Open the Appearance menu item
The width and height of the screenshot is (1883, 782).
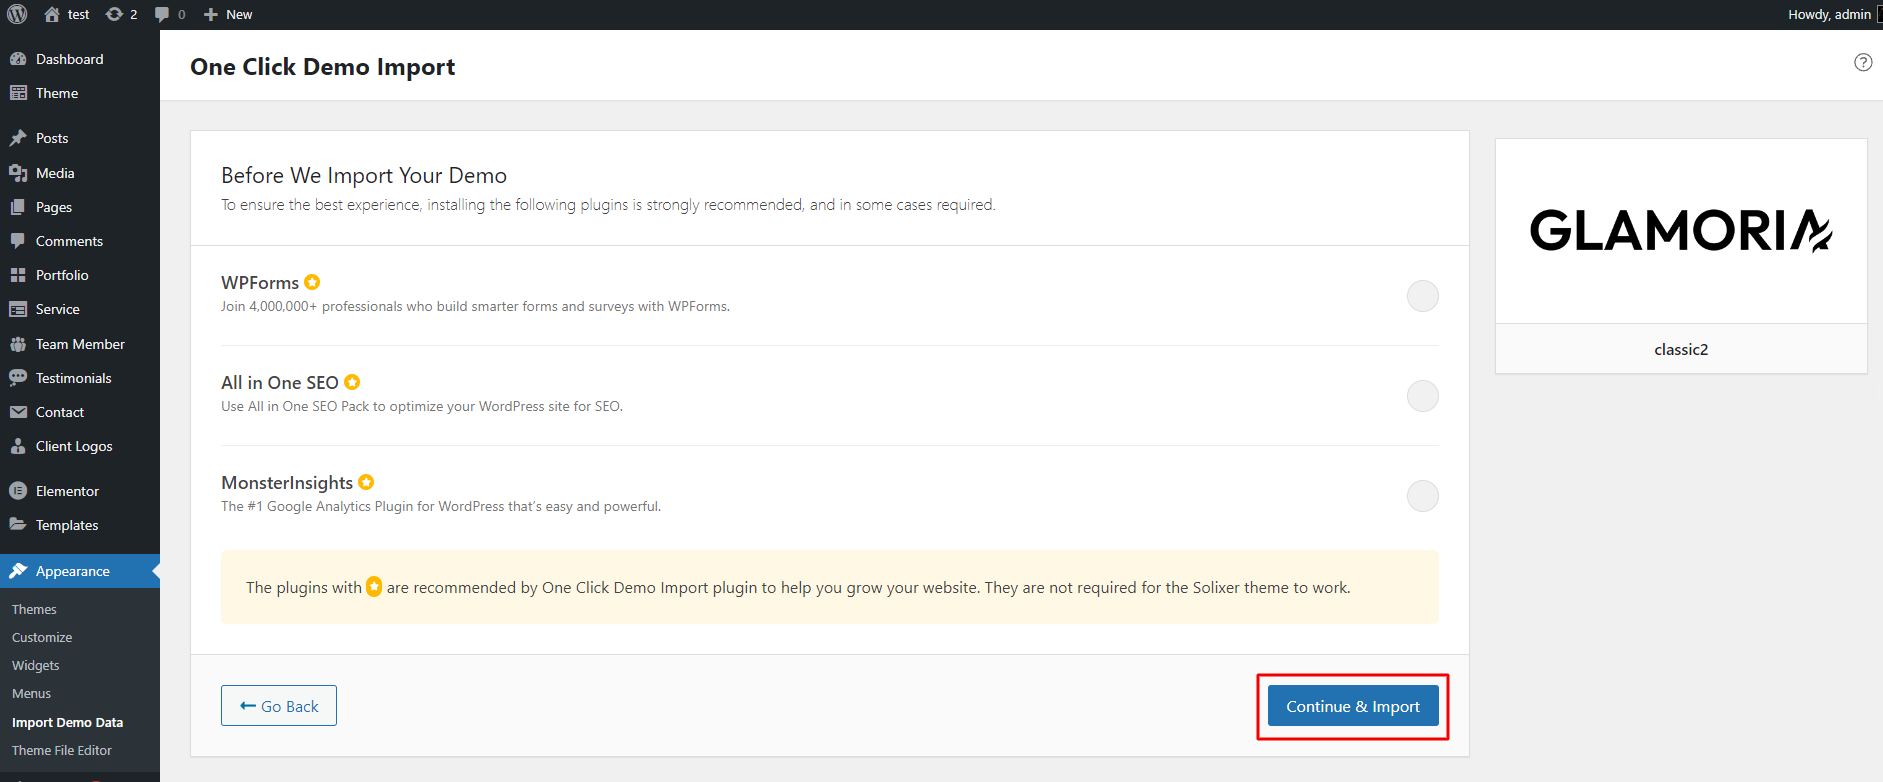[80, 571]
